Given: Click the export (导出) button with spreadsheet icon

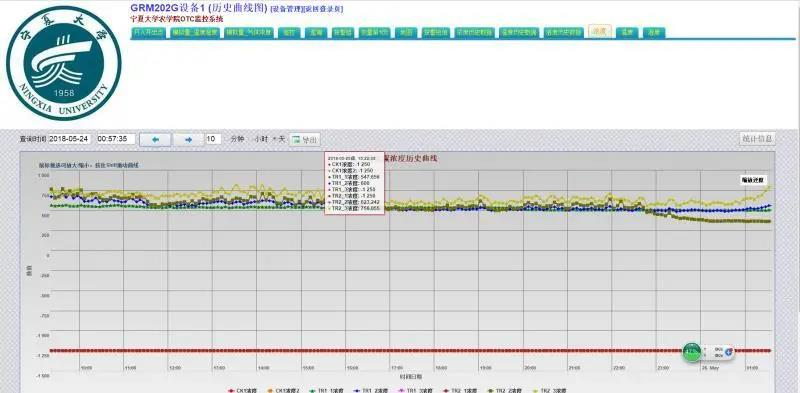Looking at the screenshot, I should coord(305,139).
